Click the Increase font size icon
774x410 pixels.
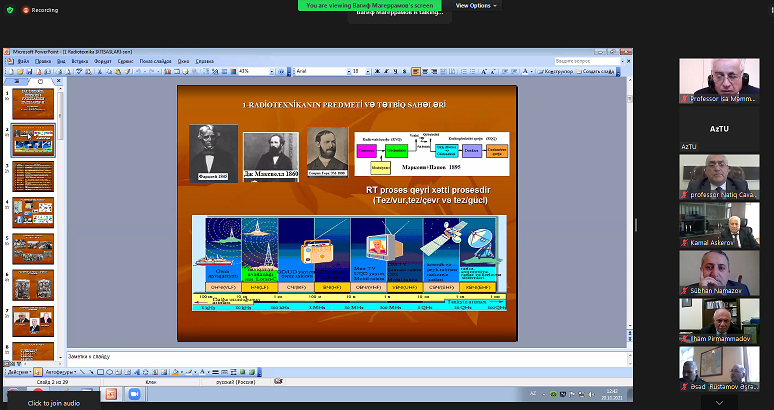pyautogui.click(x=484, y=72)
